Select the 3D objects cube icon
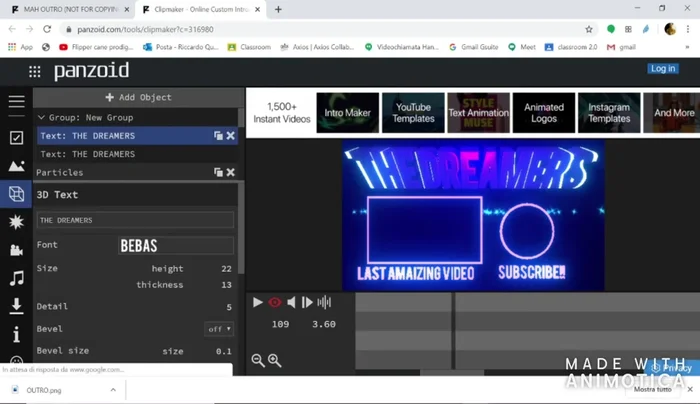This screenshot has width=700, height=404. [16, 193]
